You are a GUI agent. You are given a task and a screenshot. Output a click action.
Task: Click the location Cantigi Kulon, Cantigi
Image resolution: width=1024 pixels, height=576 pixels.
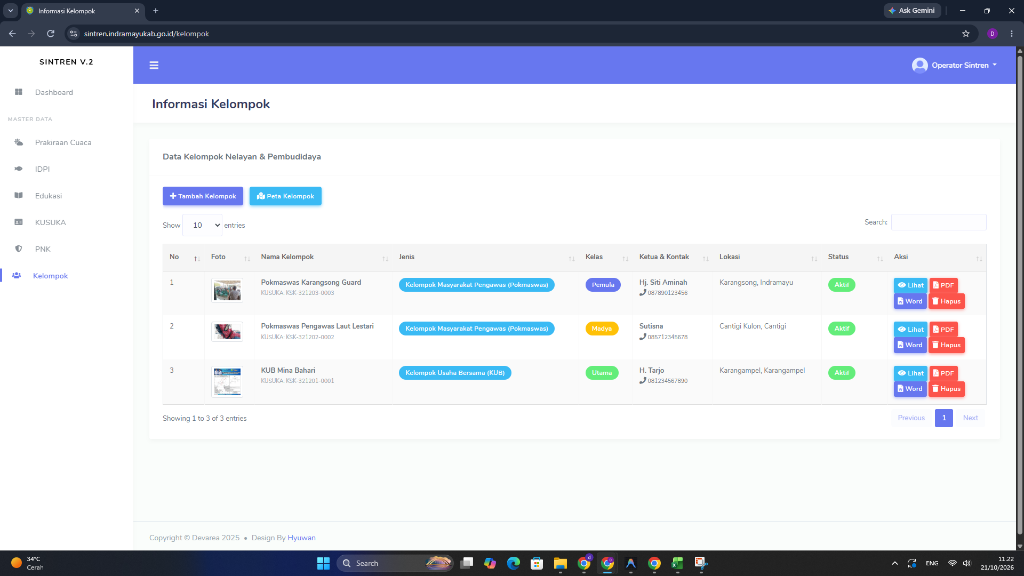(x=752, y=327)
